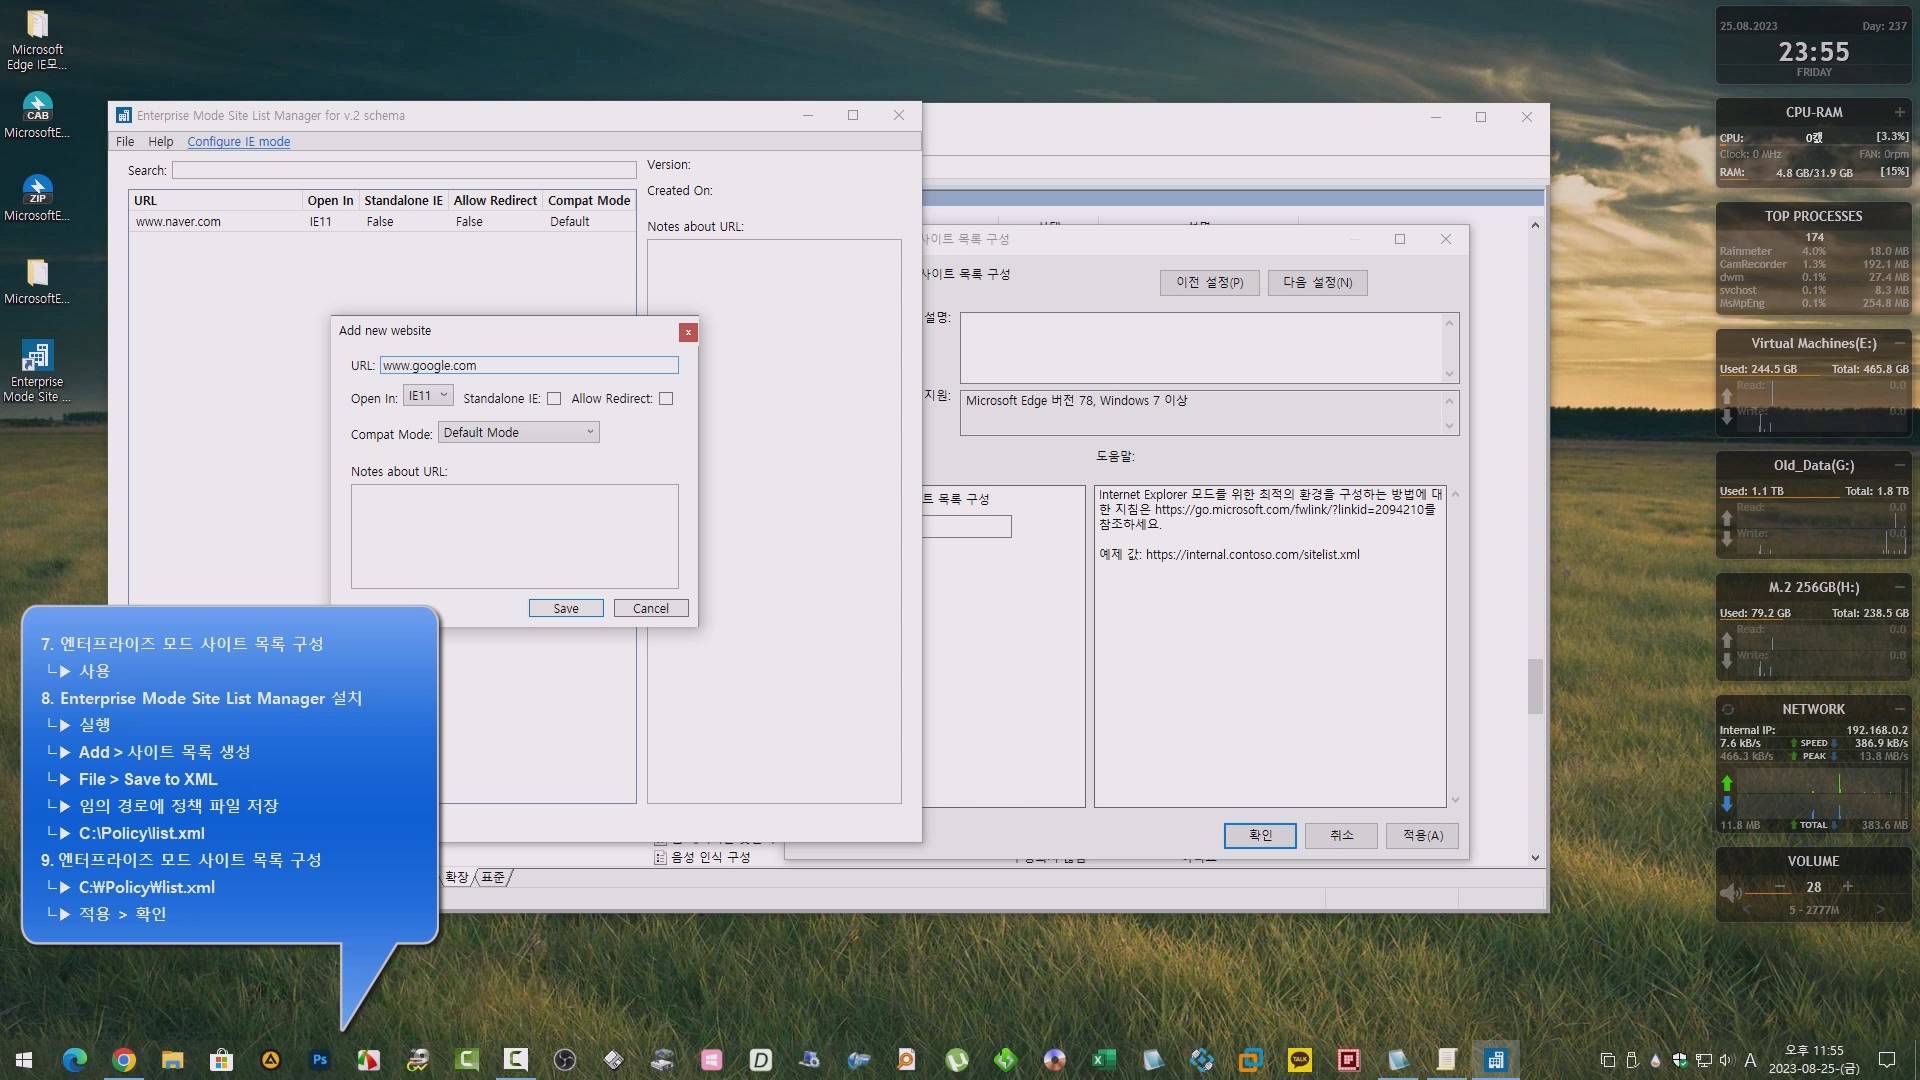Open KakaoTalk from the taskbar
Screen dimensions: 1920x1080
(1300, 1059)
